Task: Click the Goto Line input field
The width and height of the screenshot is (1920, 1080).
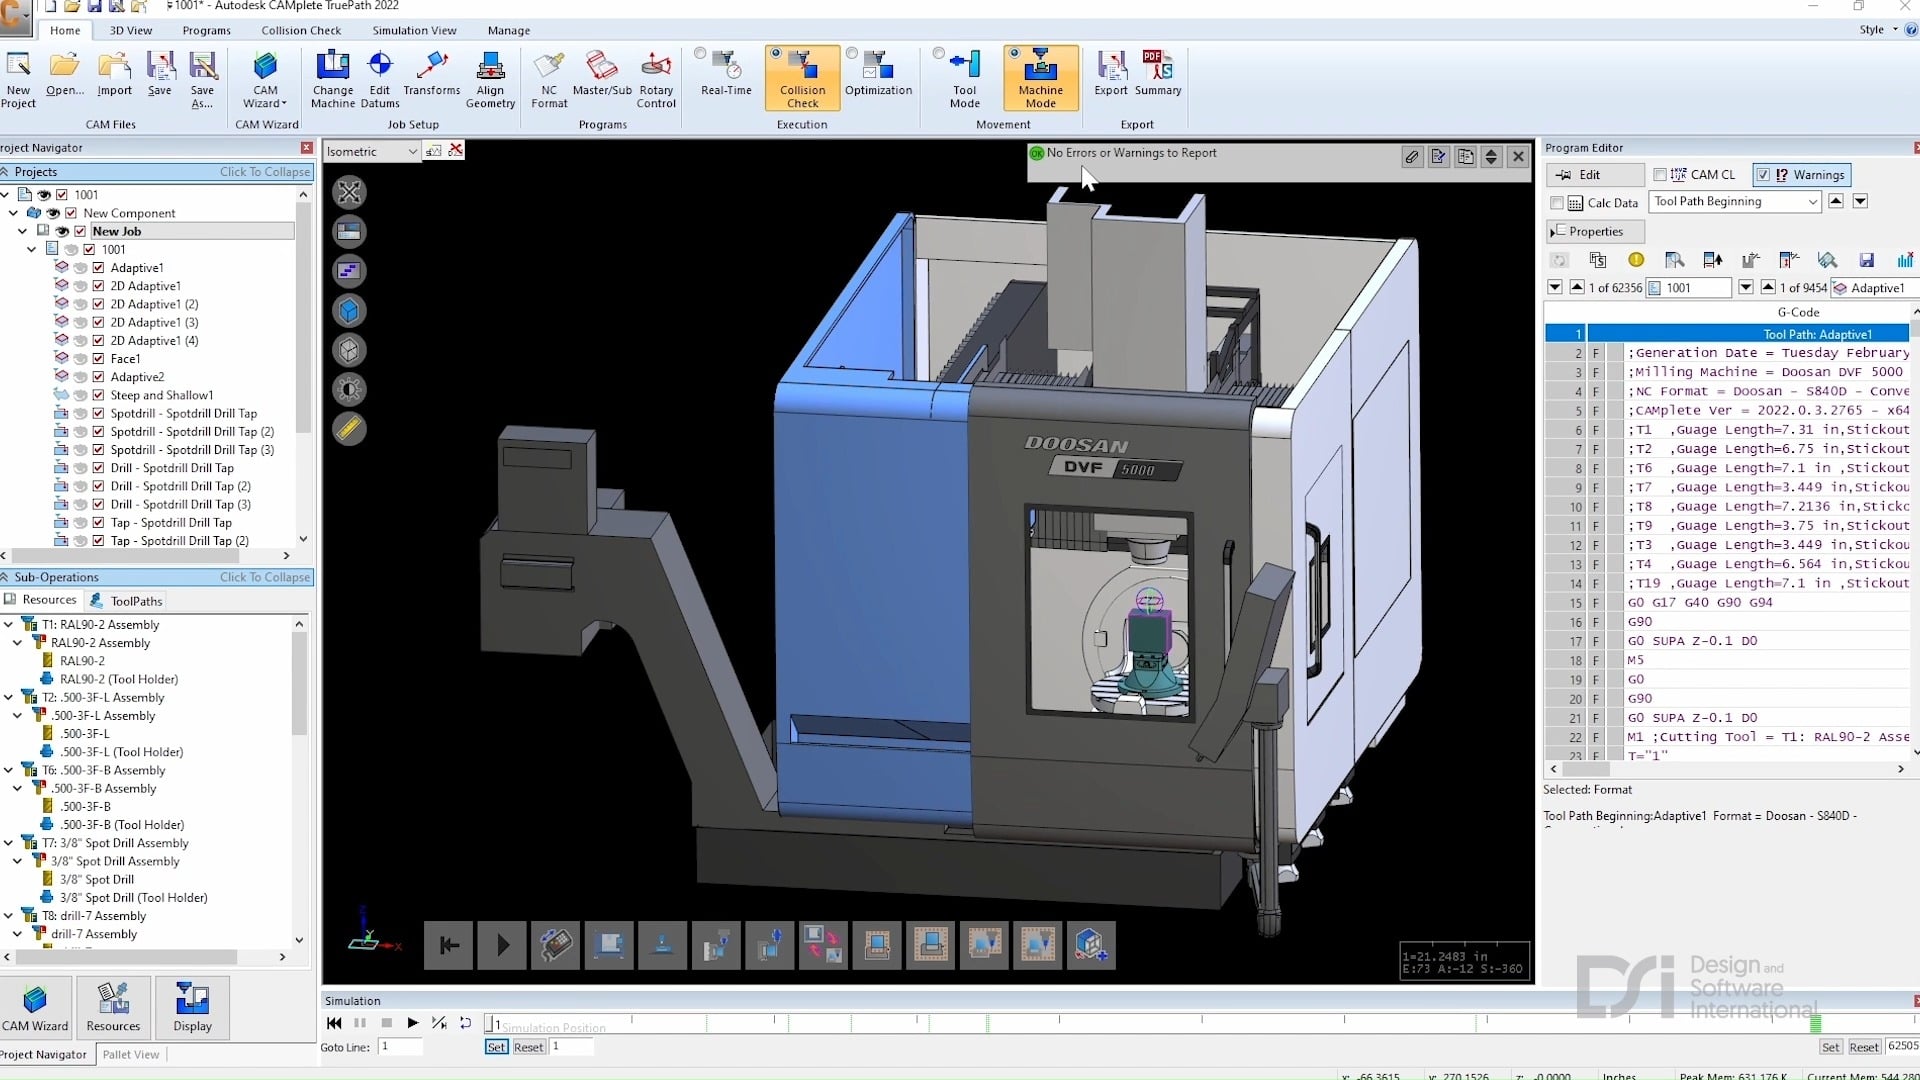Action: tap(400, 1047)
